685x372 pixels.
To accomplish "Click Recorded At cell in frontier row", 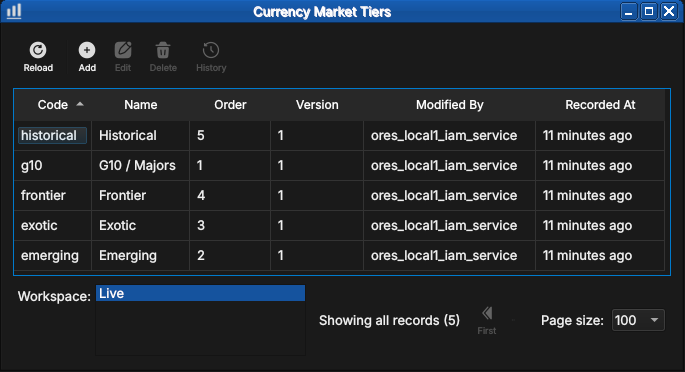I will [x=600, y=195].
